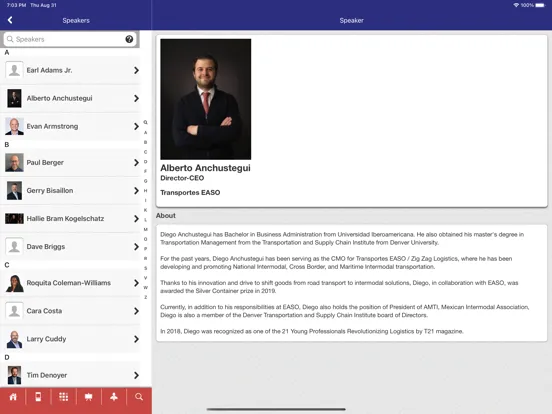This screenshot has width=552, height=414.
Task: Tap the home icon in bottom toolbar
Action: coord(13,397)
